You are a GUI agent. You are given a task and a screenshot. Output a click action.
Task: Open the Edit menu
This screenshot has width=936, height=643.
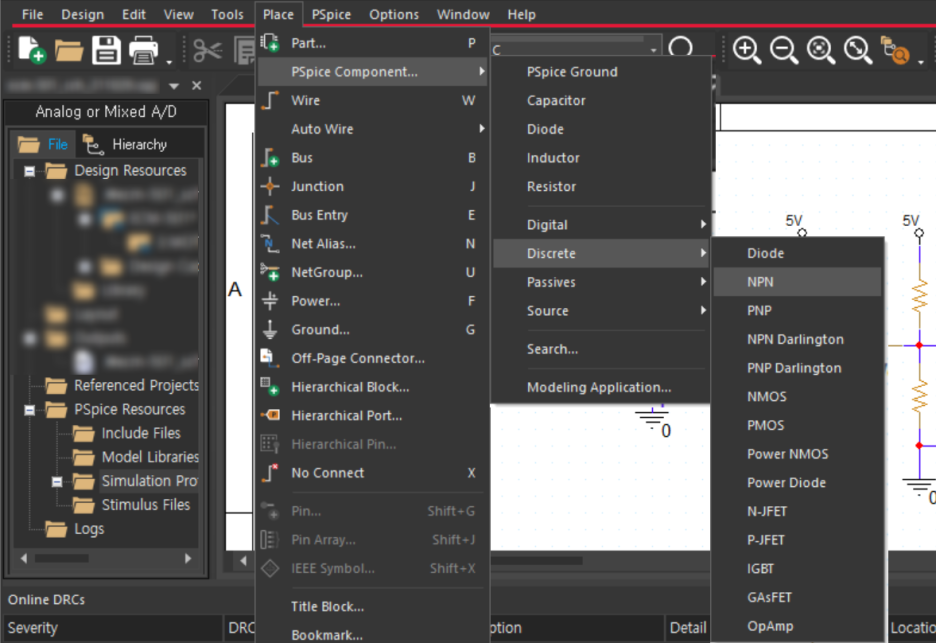134,14
